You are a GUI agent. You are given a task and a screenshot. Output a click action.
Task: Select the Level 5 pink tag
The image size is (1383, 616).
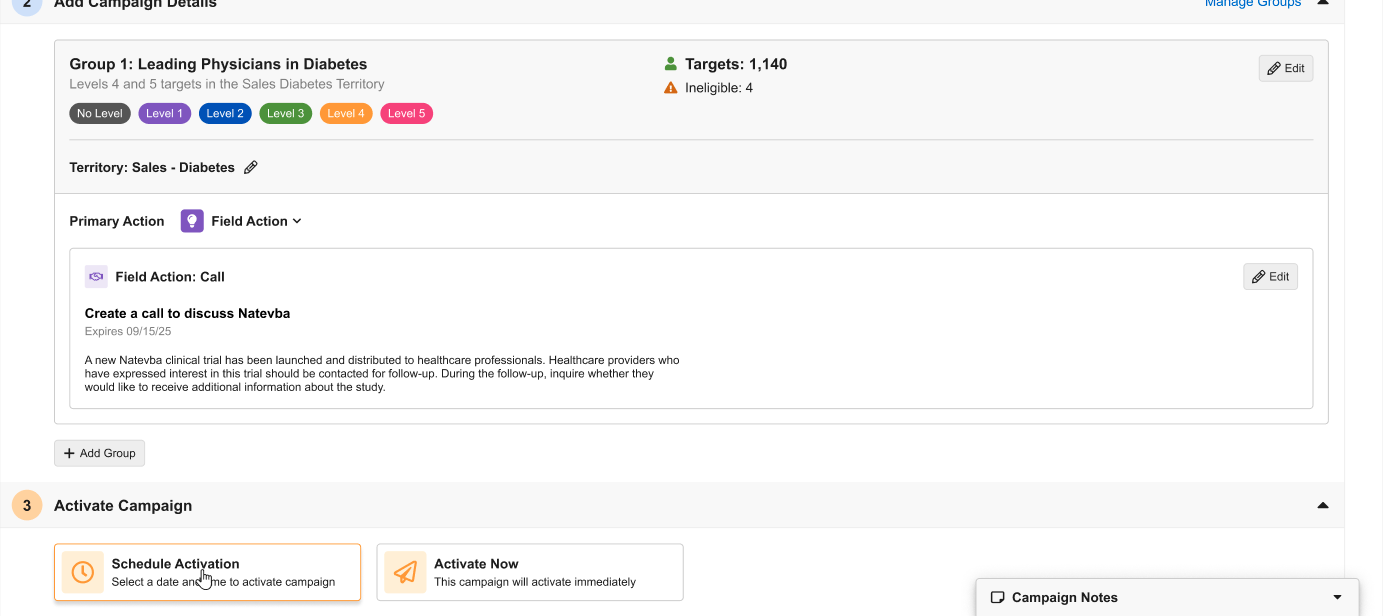(x=406, y=114)
